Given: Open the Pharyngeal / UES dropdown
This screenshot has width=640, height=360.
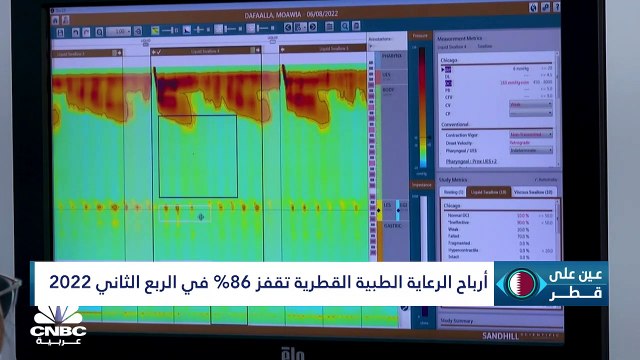Looking at the screenshot, I should (x=531, y=150).
